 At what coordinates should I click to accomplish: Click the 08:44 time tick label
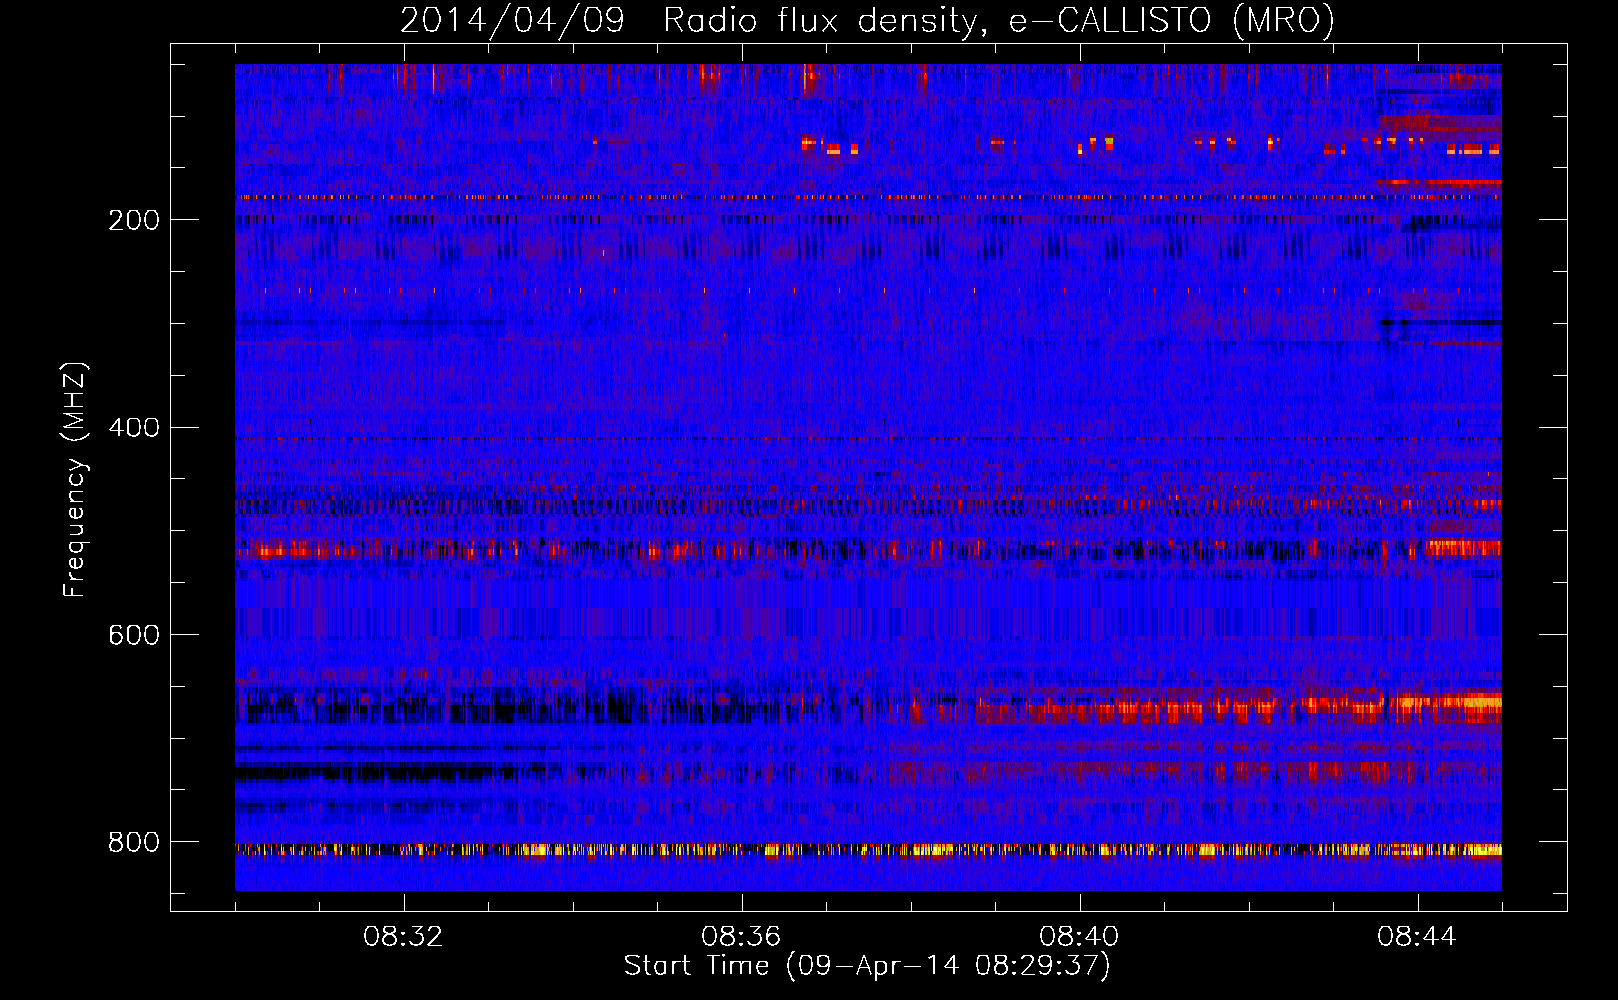tap(1417, 937)
